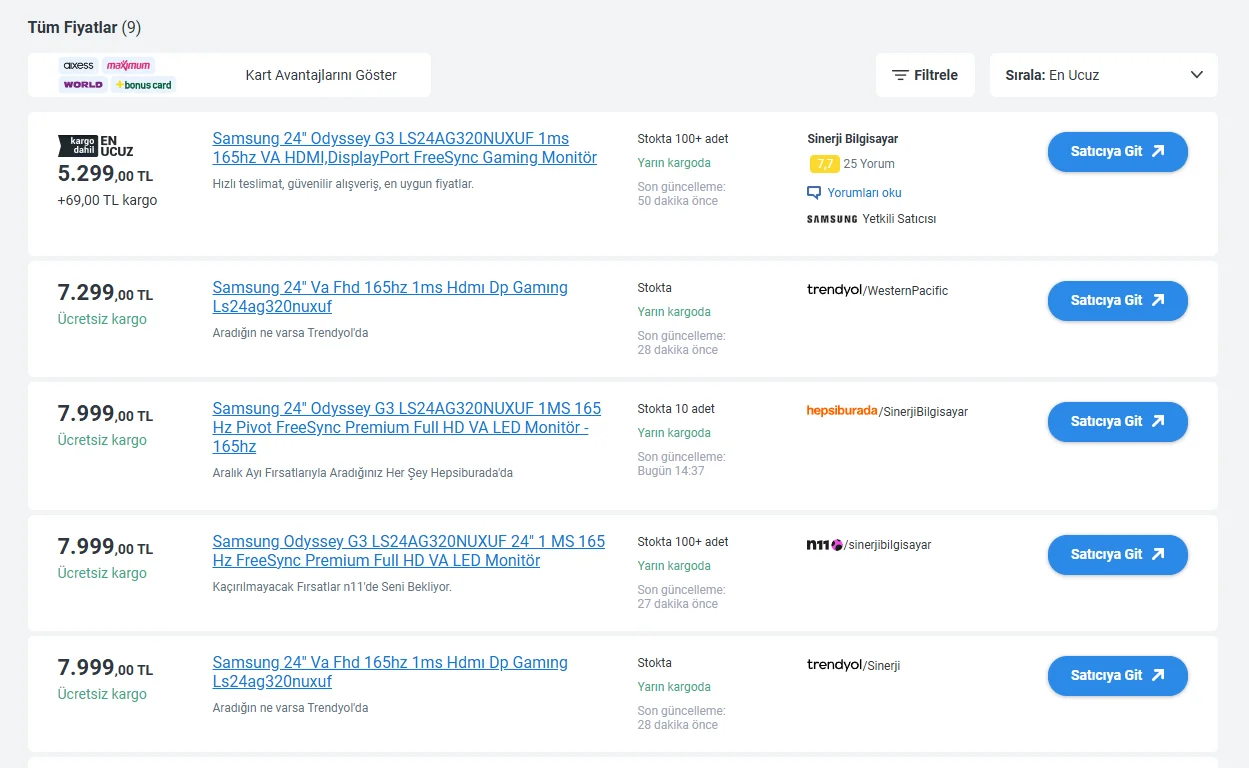
Task: Open the WesternPacific Va Fhd 165hz product link
Action: [390, 297]
